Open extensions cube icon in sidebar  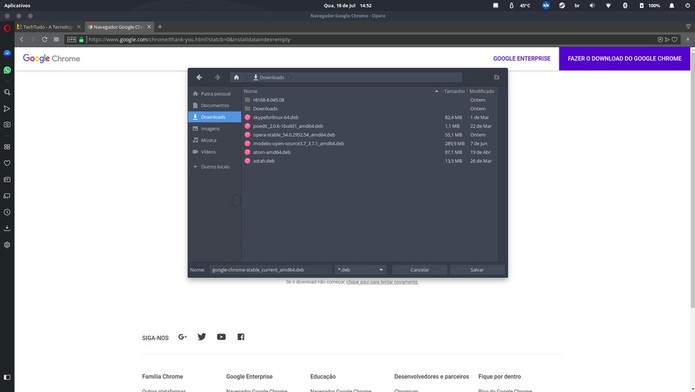7,245
